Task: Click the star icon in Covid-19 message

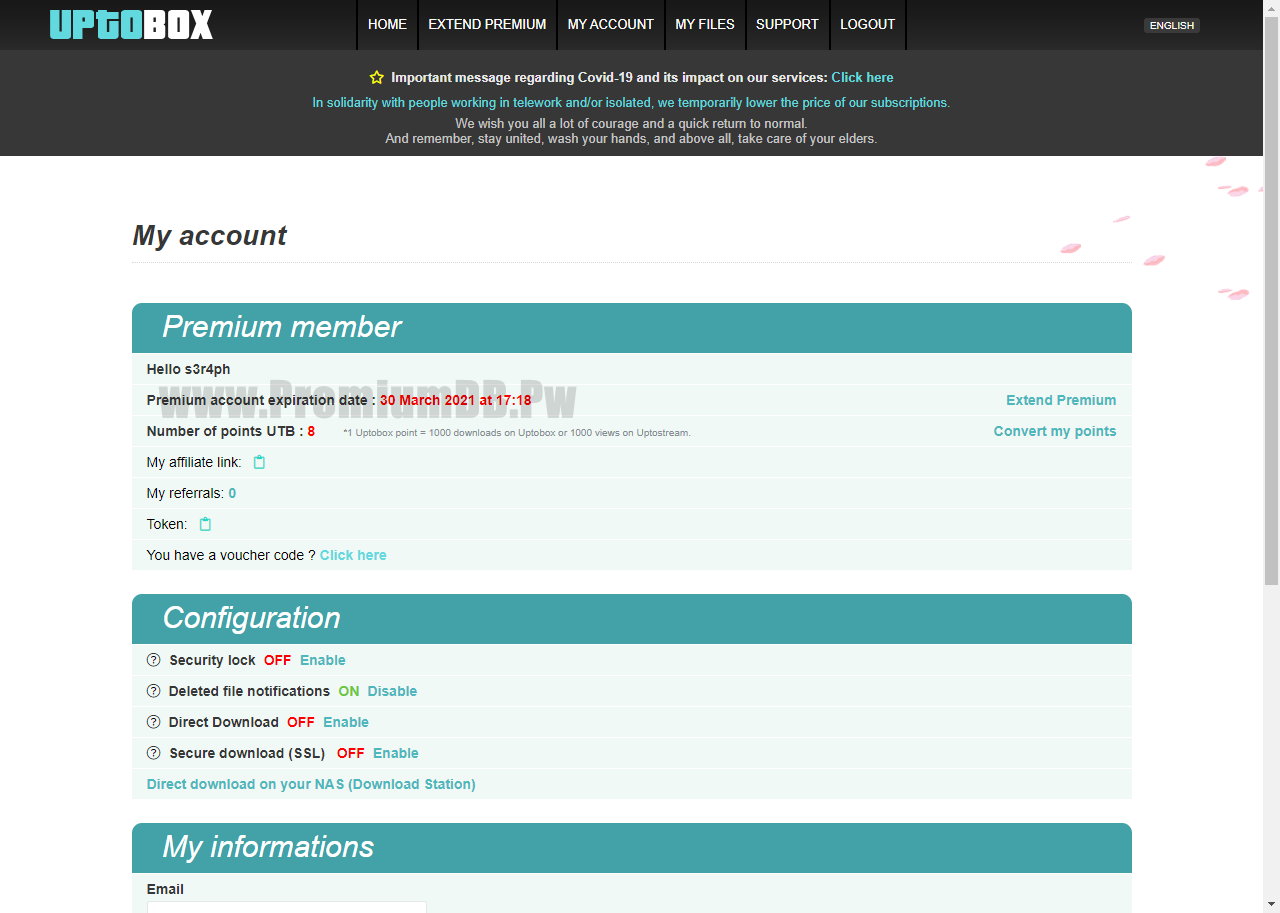Action: [376, 77]
